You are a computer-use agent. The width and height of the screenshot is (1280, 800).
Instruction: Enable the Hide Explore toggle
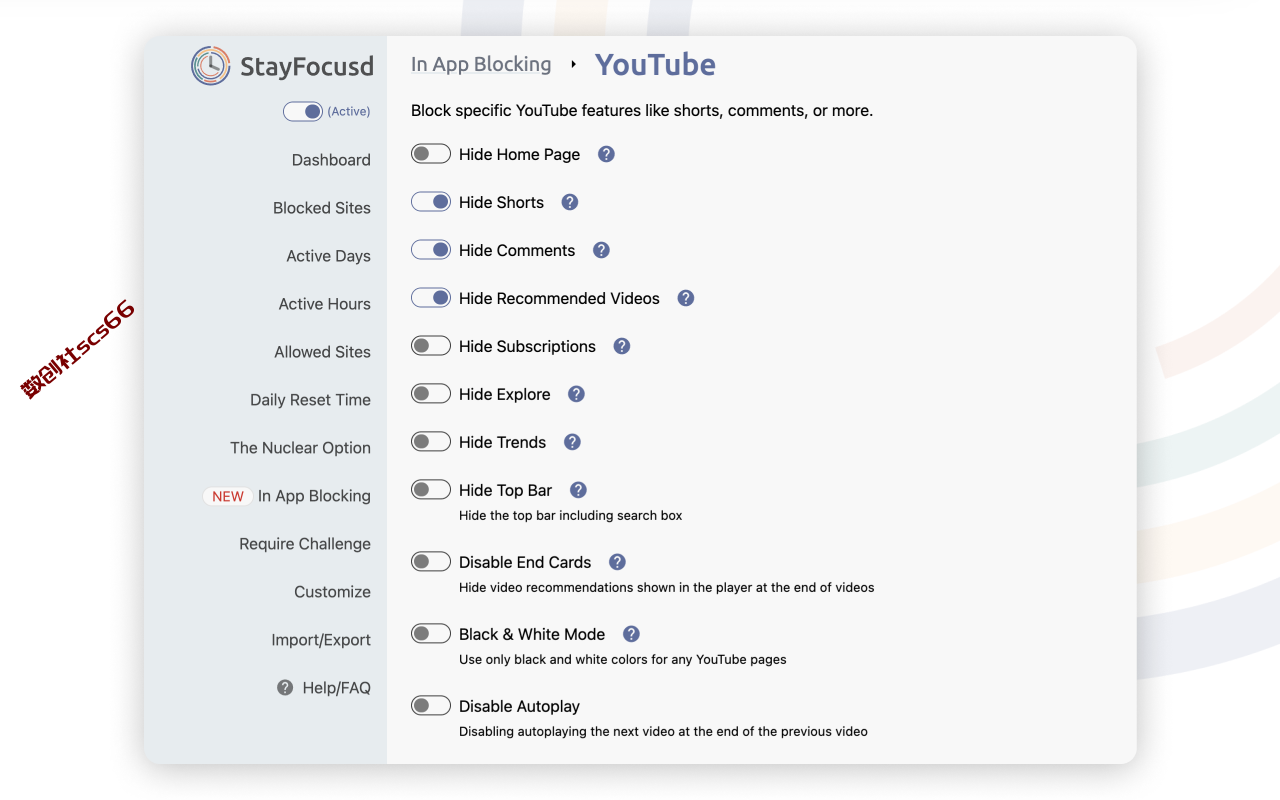tap(431, 394)
